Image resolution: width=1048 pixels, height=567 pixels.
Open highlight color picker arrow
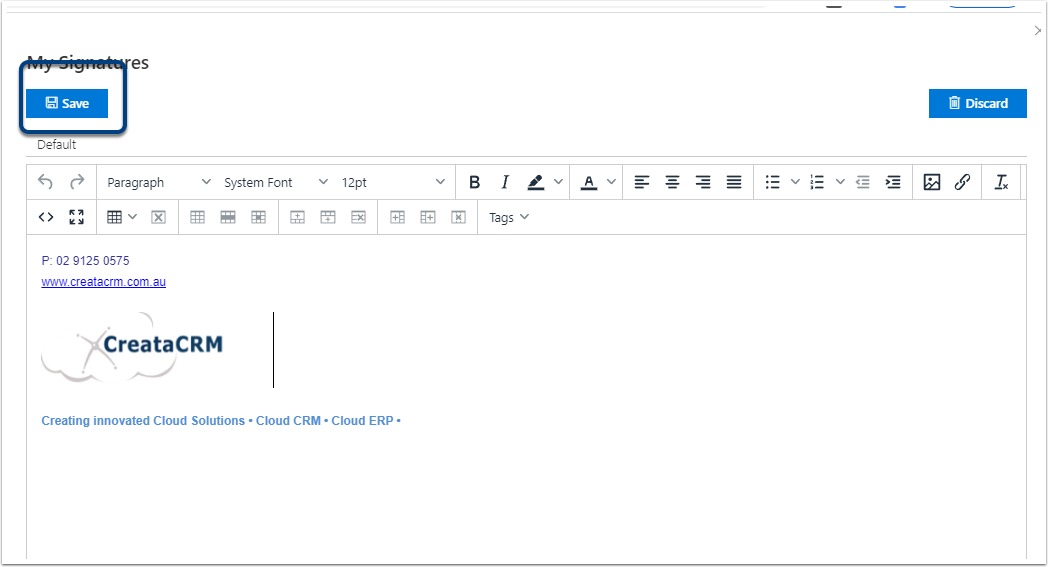[558, 182]
